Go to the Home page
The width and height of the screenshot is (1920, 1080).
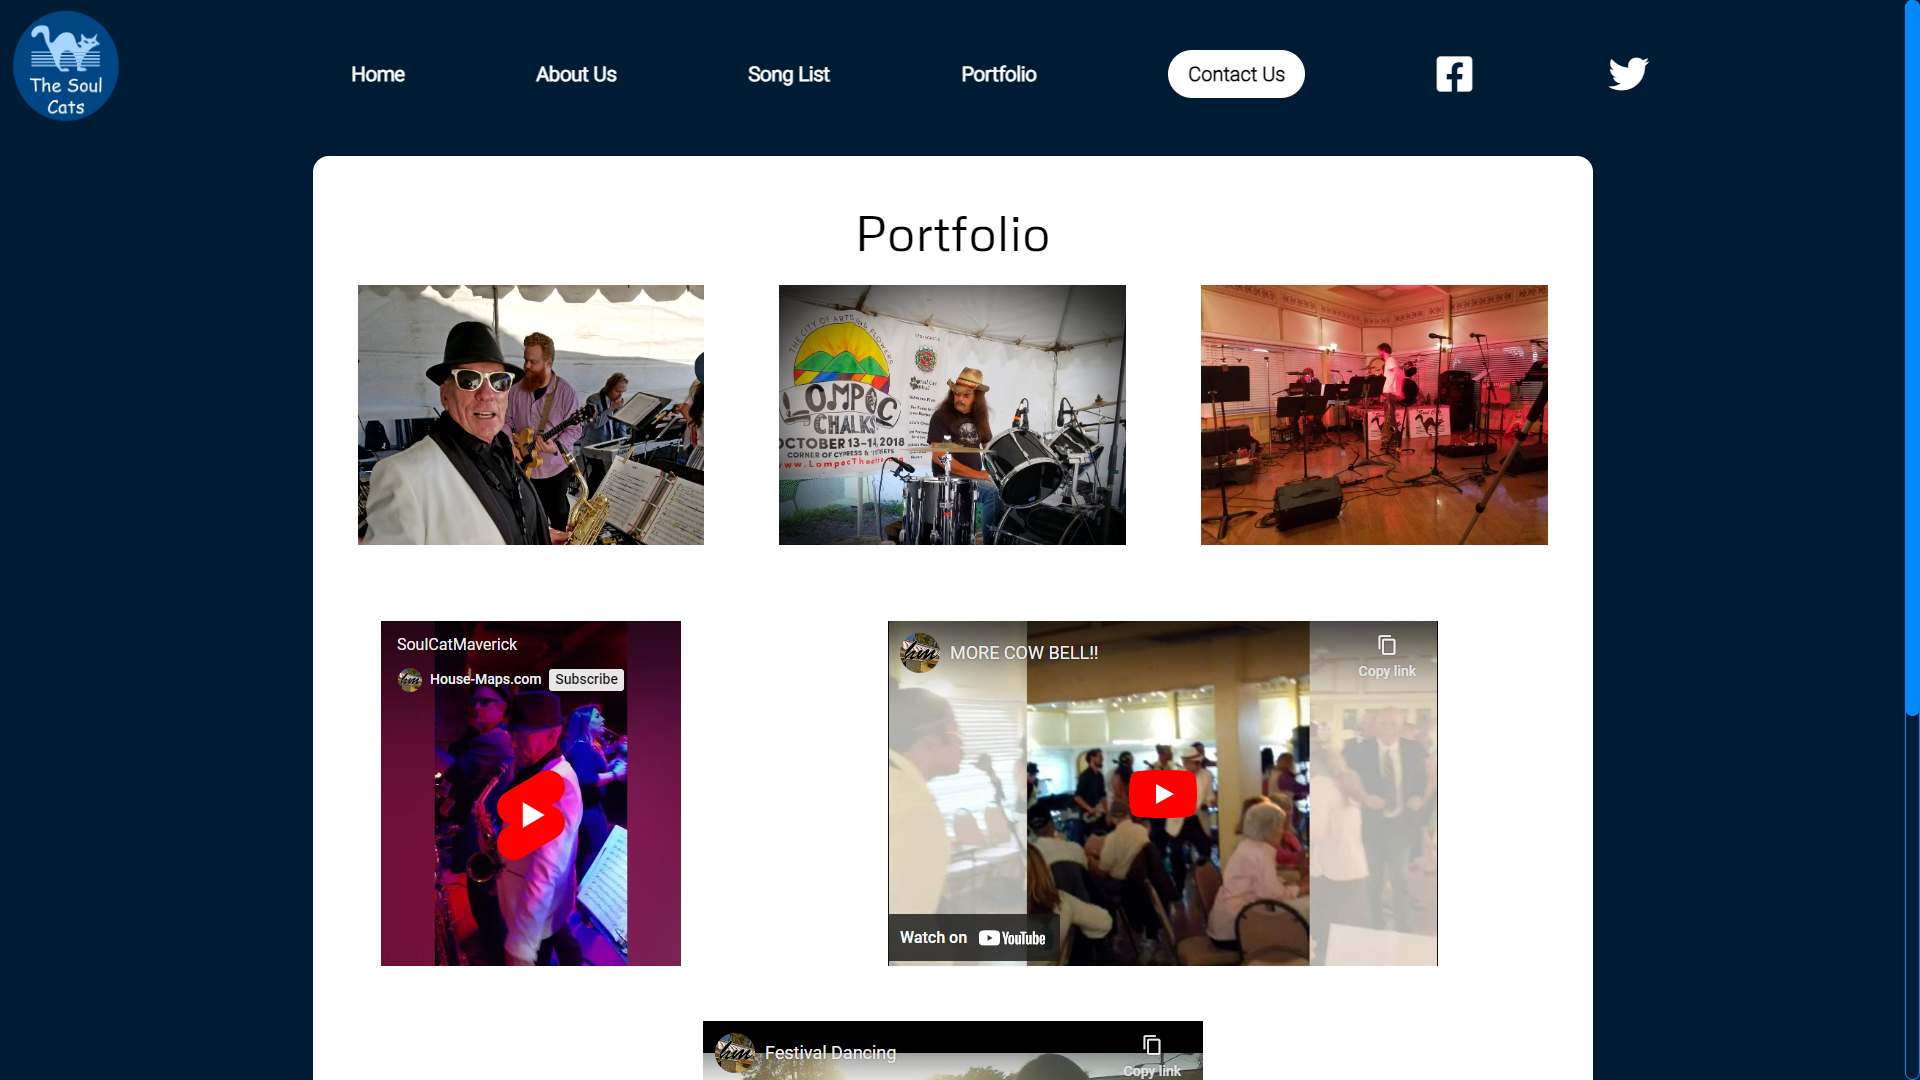[378, 74]
